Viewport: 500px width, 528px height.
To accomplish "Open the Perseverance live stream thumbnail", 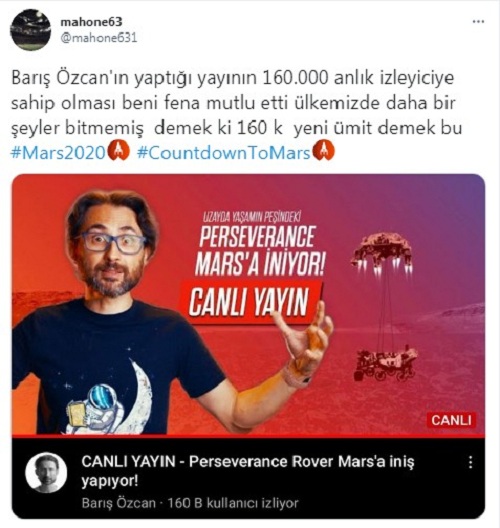I will [248, 305].
